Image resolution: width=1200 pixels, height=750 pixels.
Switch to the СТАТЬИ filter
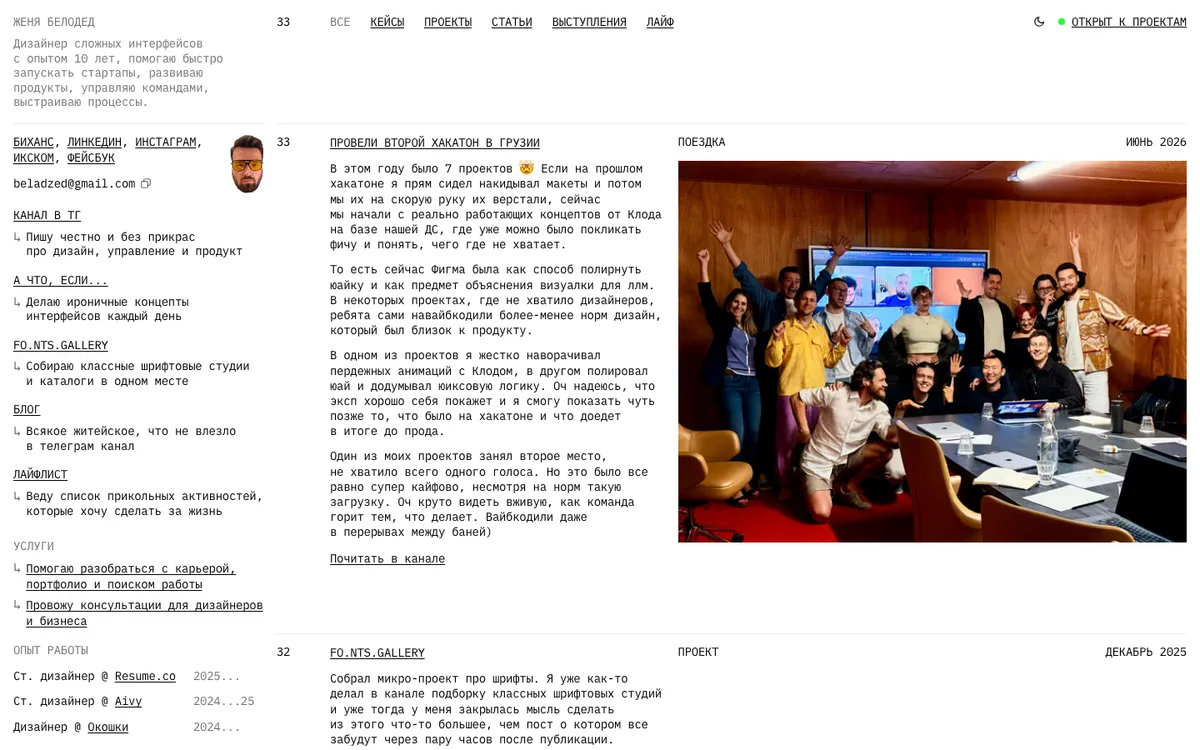point(512,22)
